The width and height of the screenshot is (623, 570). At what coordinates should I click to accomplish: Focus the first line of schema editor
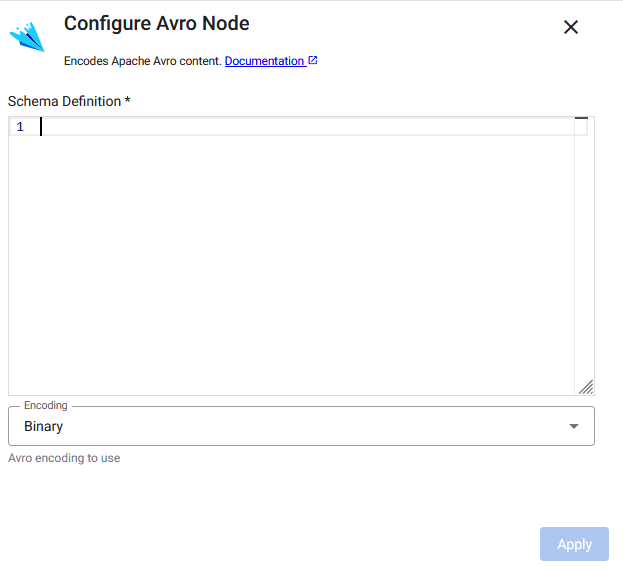(x=300, y=127)
